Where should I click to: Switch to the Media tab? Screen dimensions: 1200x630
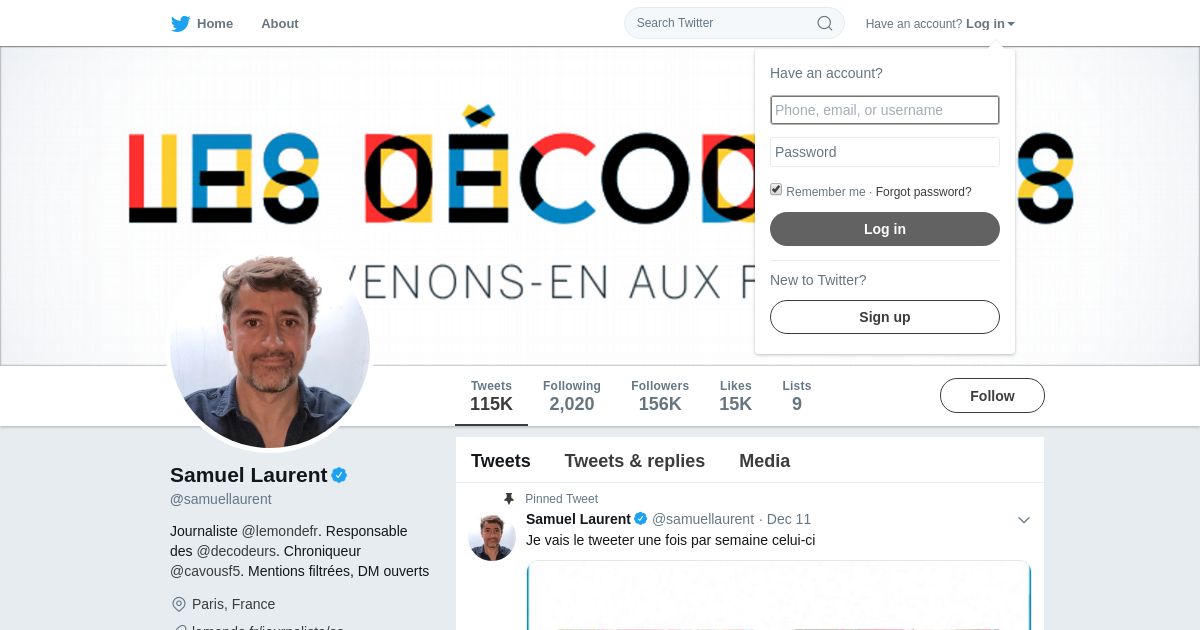point(765,461)
